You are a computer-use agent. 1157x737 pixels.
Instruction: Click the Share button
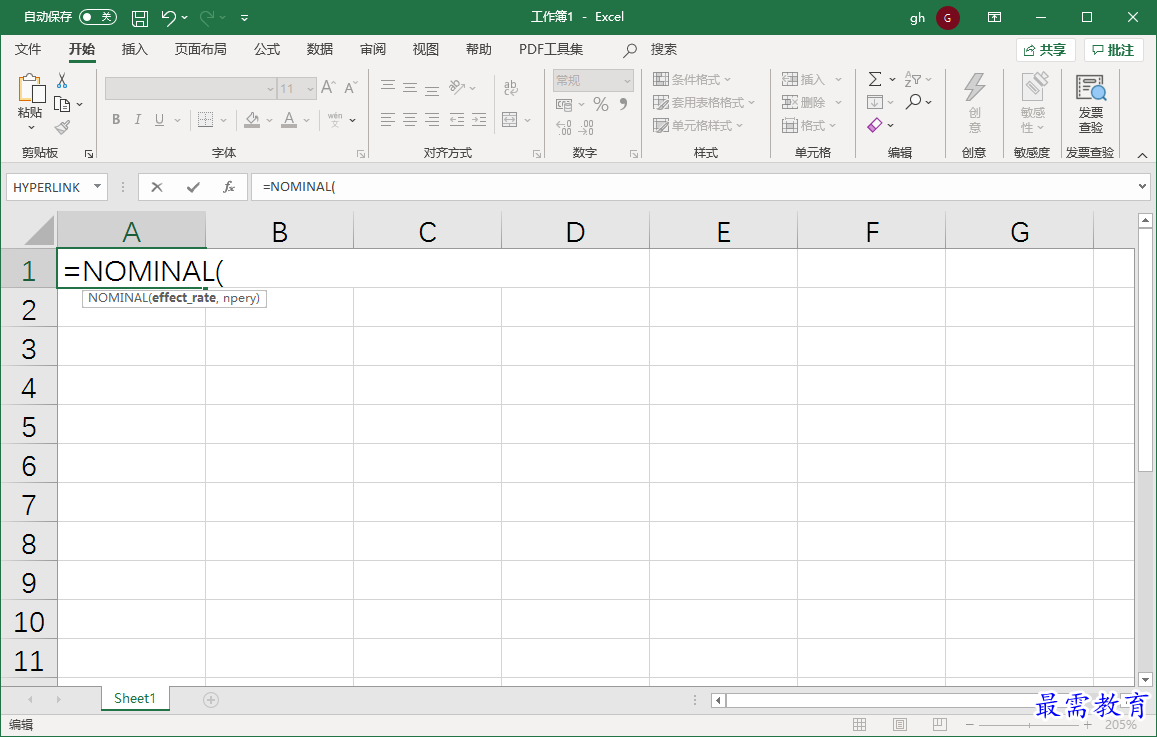pyautogui.click(x=1046, y=50)
